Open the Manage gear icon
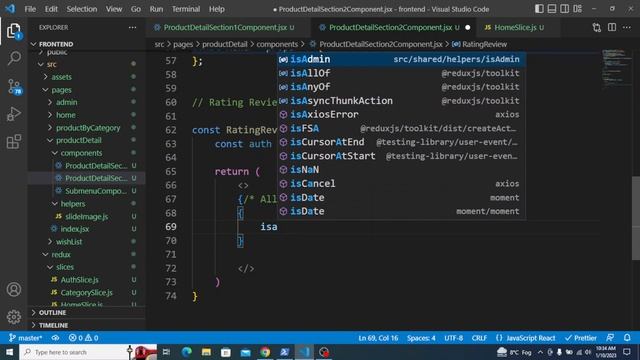The height and width of the screenshot is (360, 640). (x=14, y=317)
